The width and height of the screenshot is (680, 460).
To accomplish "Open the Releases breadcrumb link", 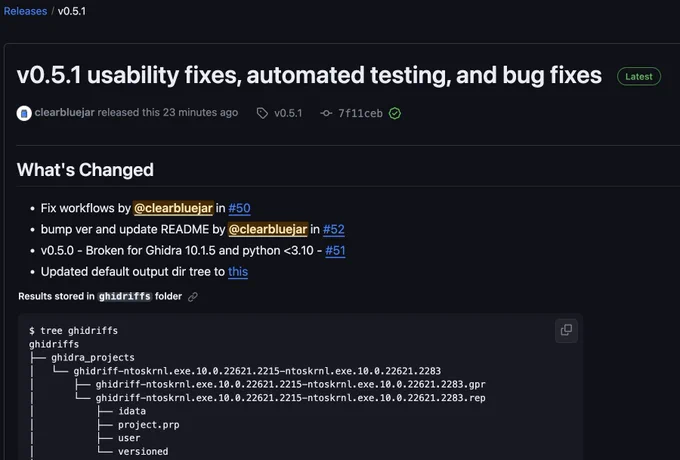I will 25,11.
